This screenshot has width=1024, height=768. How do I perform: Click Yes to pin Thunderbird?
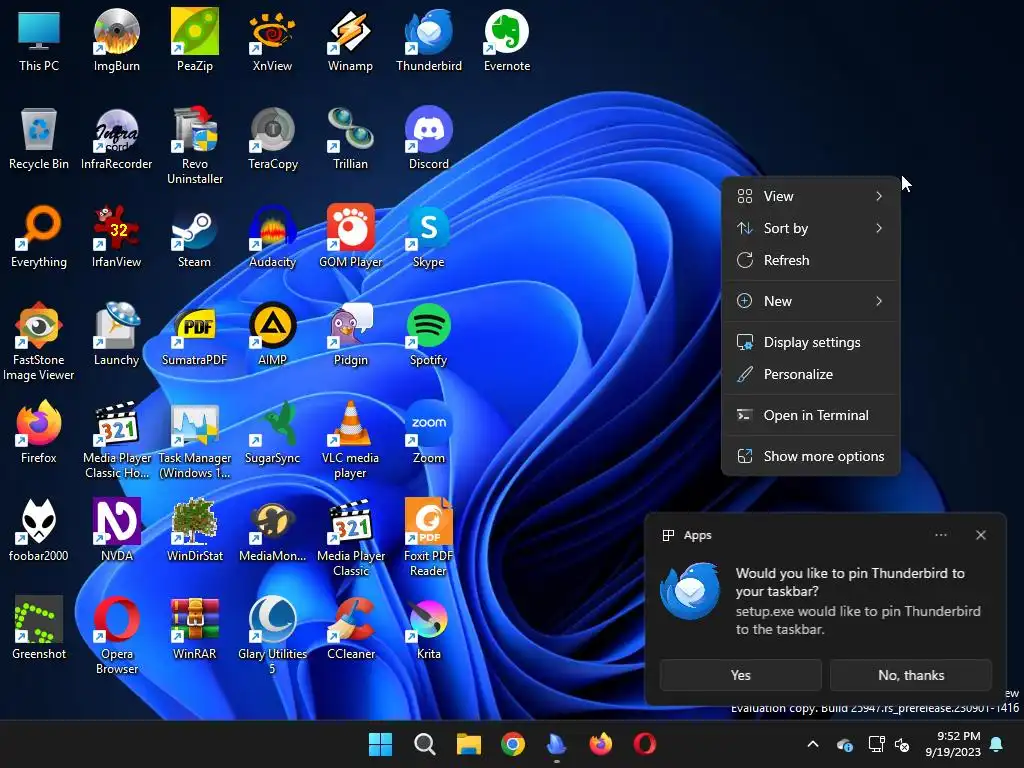click(741, 675)
